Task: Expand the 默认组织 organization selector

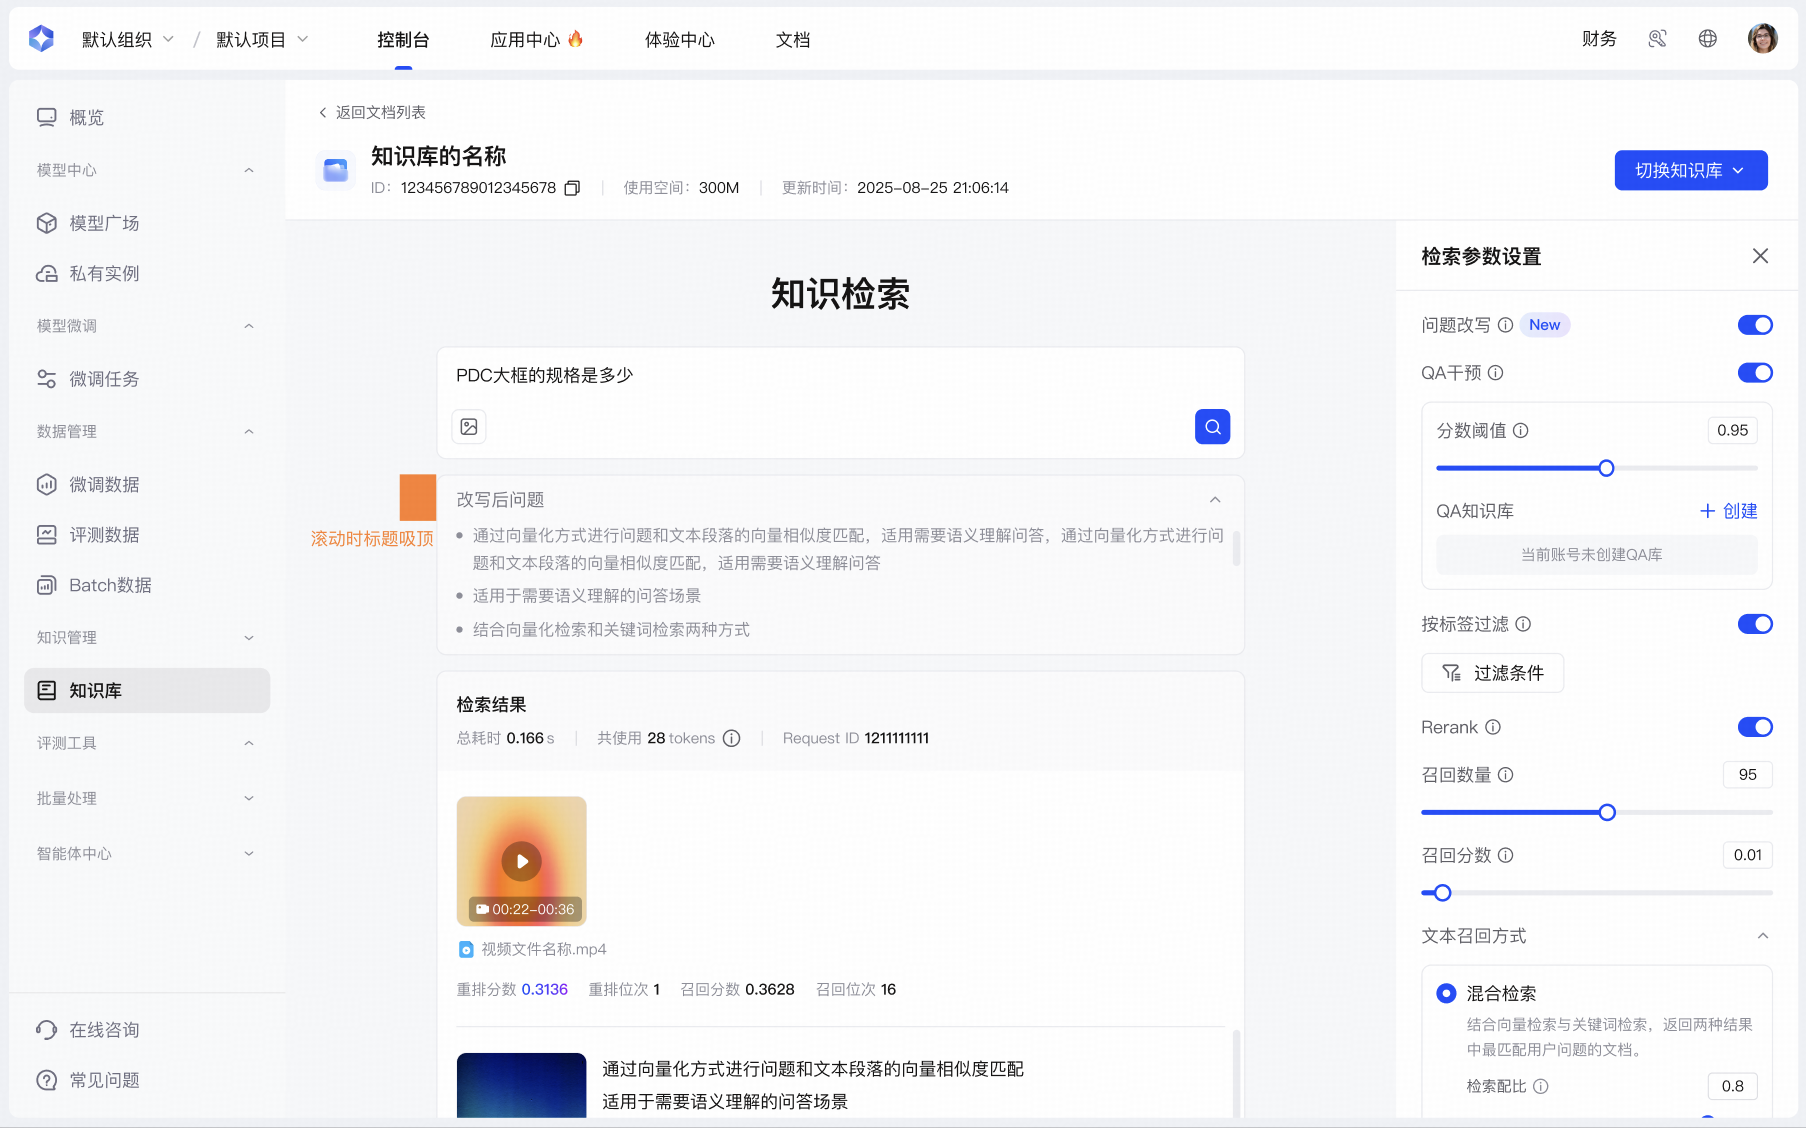Action: coord(128,39)
